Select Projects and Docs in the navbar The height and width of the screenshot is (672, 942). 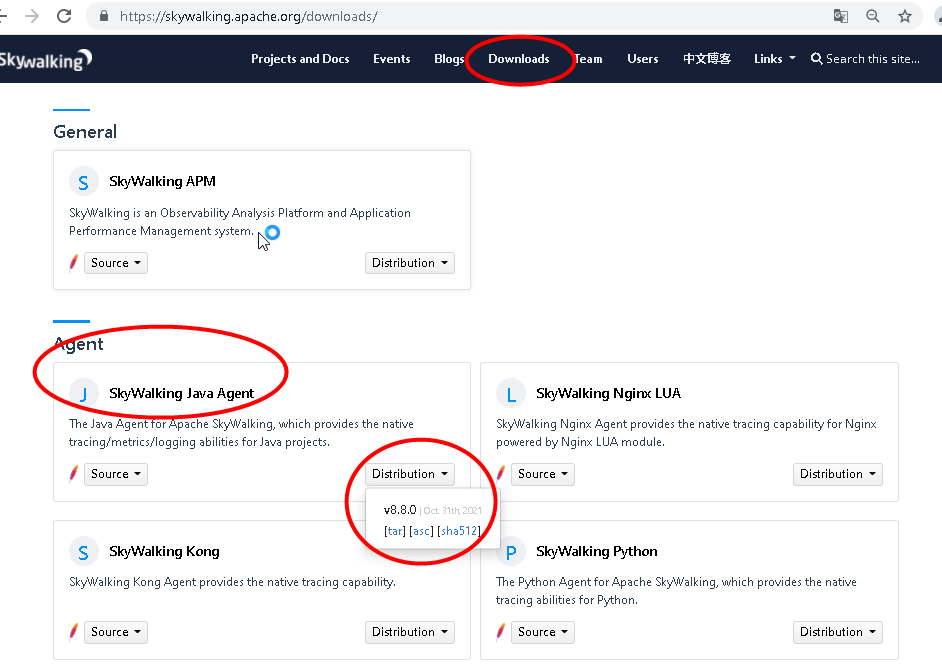(300, 58)
